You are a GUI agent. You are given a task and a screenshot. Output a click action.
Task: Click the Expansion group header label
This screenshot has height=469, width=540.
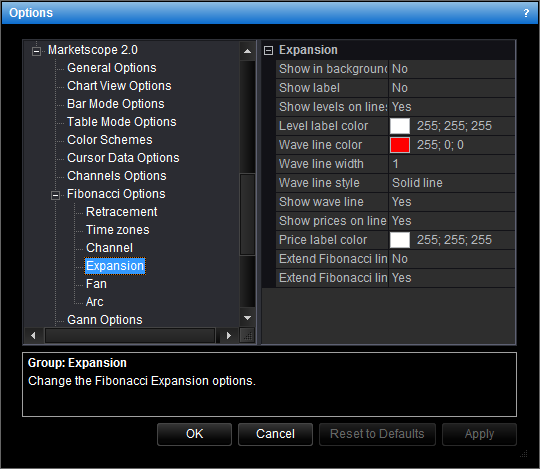pyautogui.click(x=308, y=50)
